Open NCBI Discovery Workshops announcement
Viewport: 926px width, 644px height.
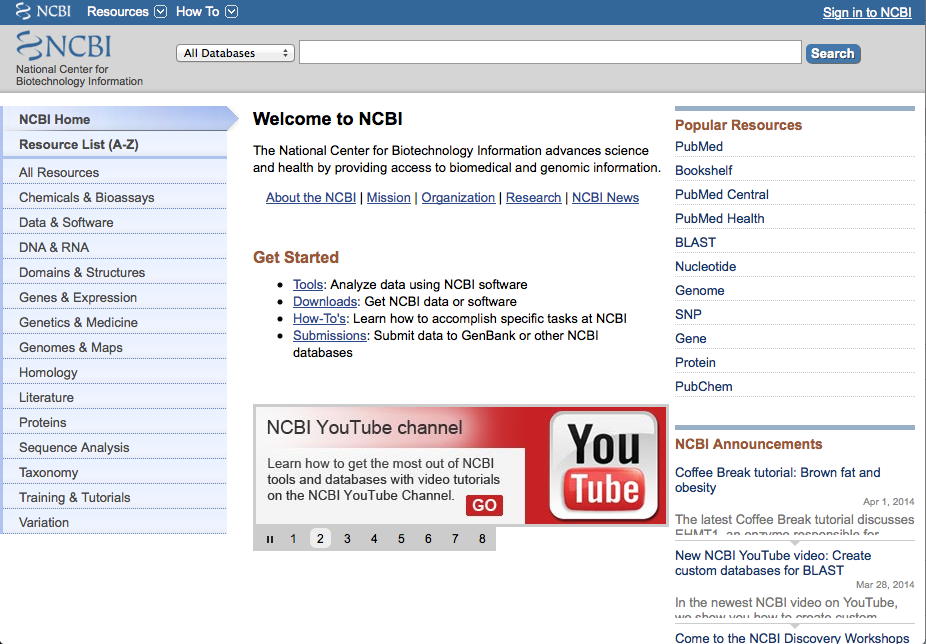pyautogui.click(x=792, y=638)
